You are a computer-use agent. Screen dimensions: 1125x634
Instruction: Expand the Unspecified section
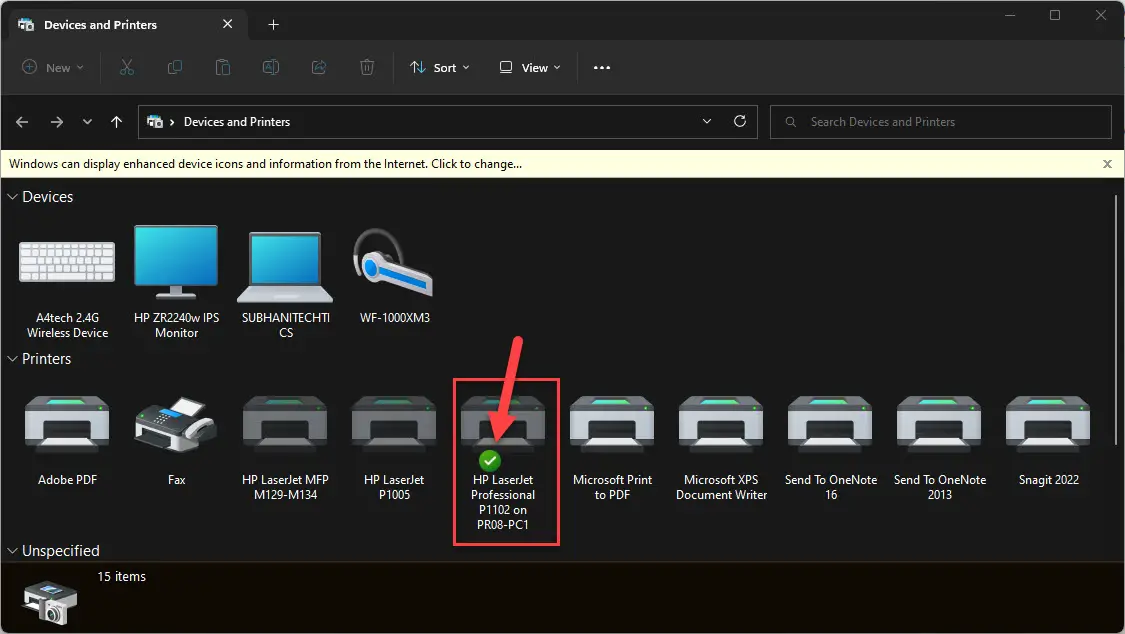[x=12, y=550]
